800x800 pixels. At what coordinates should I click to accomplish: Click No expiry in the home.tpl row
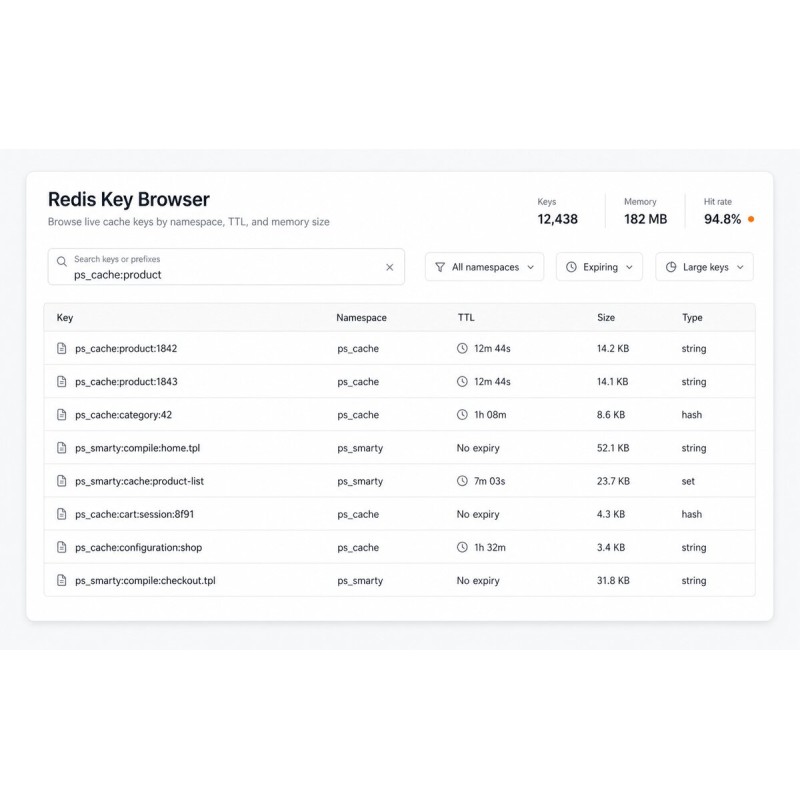478,448
